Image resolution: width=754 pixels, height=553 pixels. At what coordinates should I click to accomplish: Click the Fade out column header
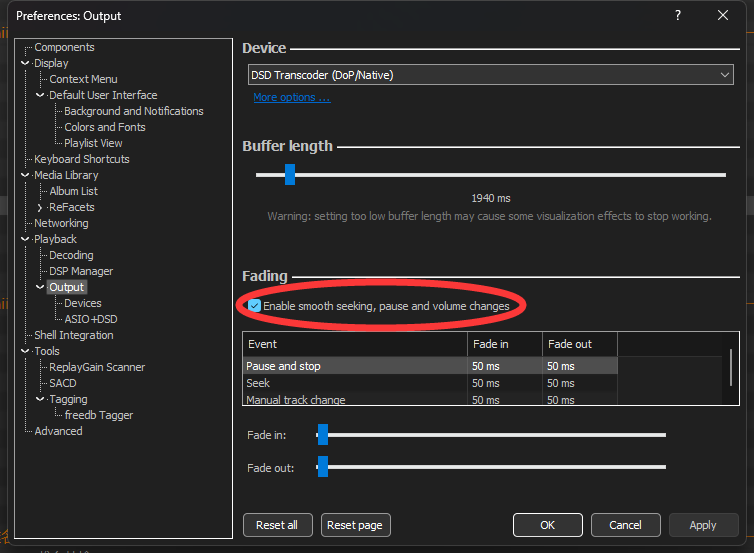pos(570,344)
